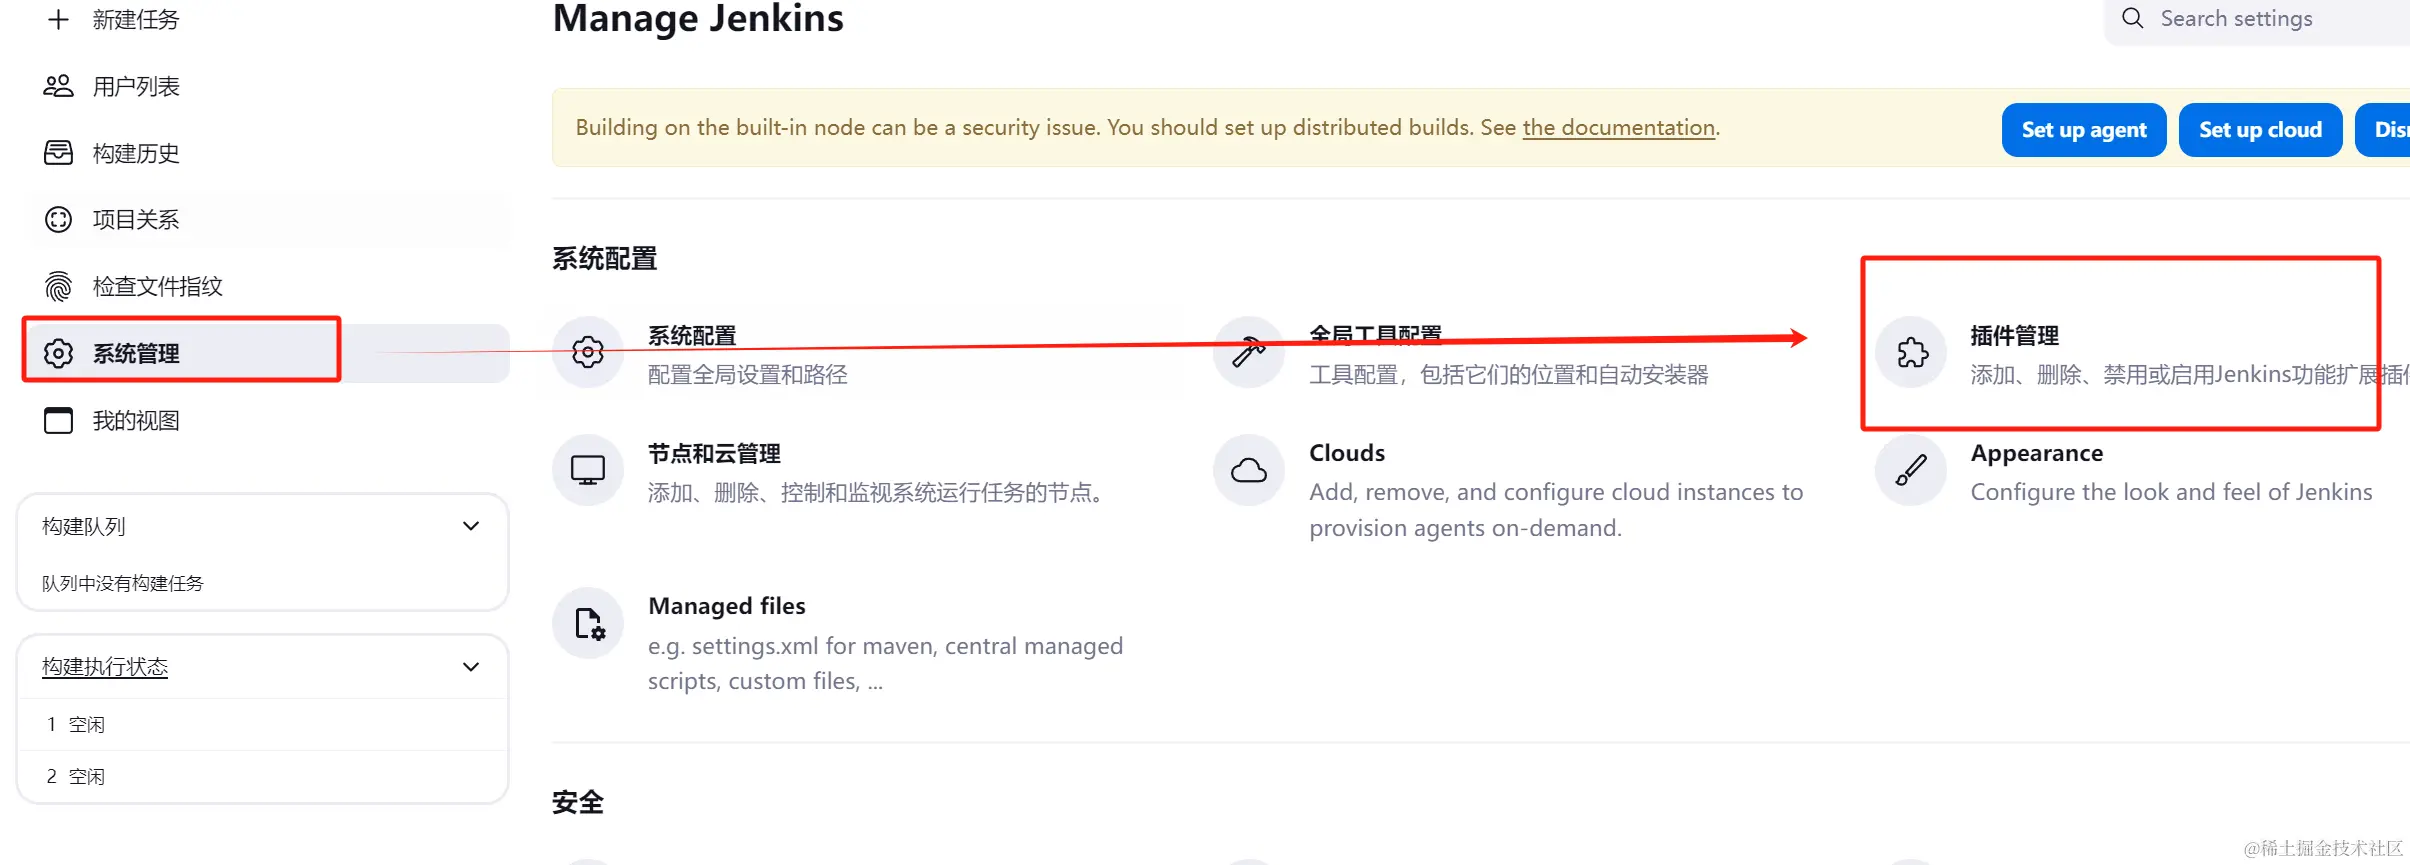Click the paintbrush icon for Appearance

(1911, 470)
